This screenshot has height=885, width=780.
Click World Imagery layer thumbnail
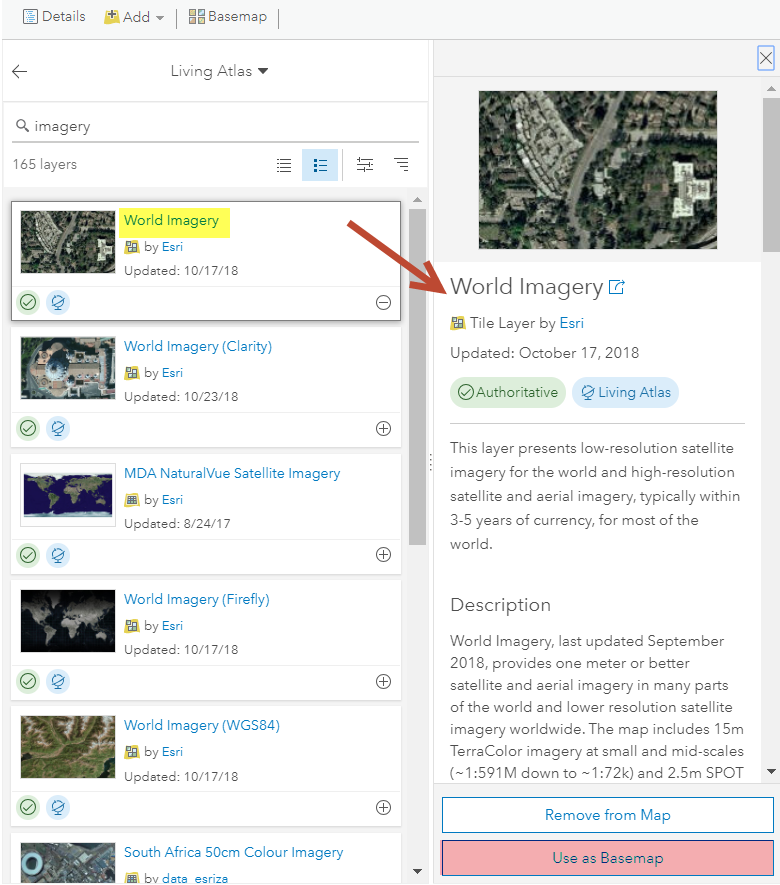pyautogui.click(x=68, y=242)
